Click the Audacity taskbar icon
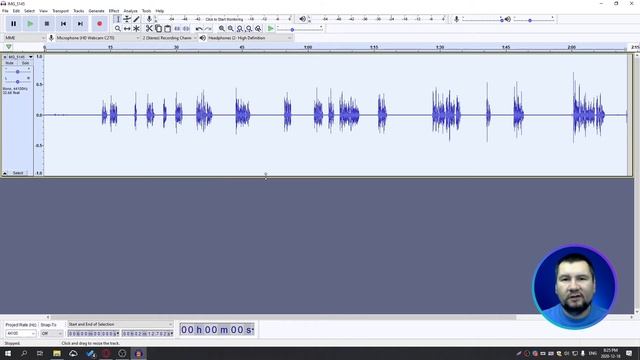Image resolution: width=640 pixels, height=360 pixels. point(138,353)
